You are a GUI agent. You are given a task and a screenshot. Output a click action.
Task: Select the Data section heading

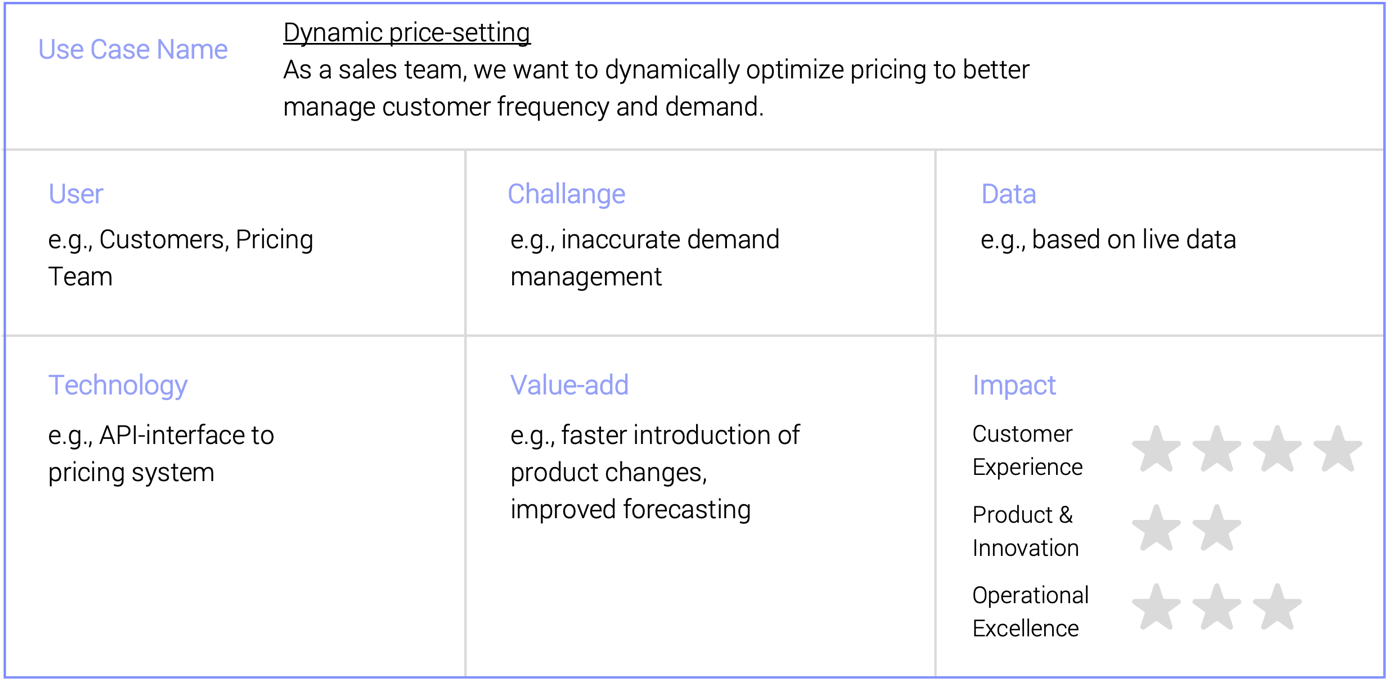click(x=1008, y=194)
